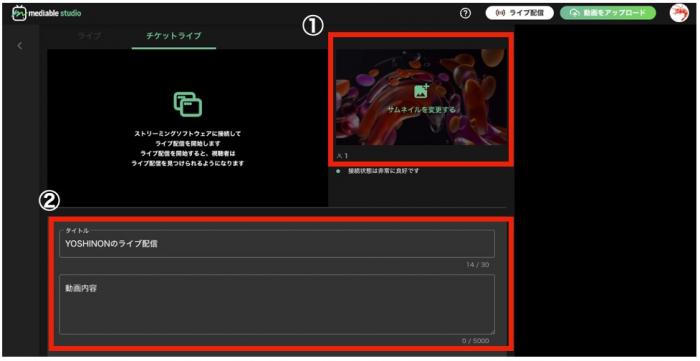Click the green 動画をアップロード button
This screenshot has height=361, width=700.
608,13
